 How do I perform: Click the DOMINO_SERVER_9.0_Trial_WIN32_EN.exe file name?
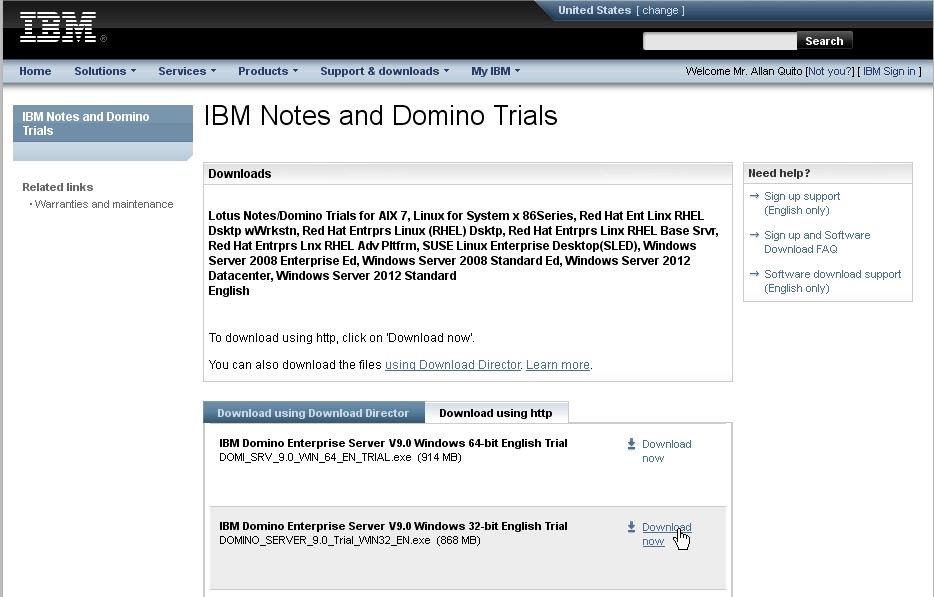(x=325, y=540)
